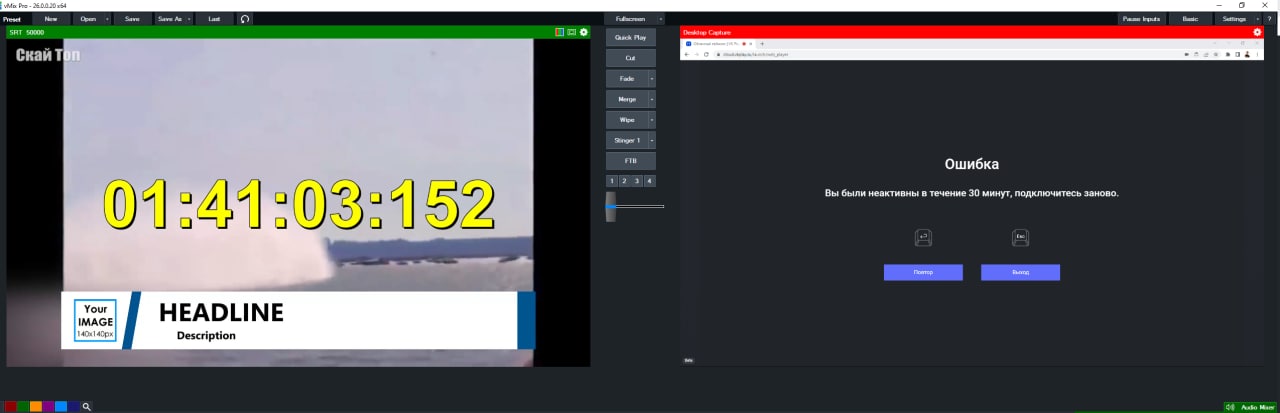This screenshot has width=1280, height=413.
Task: Click the undo arrow icon beside Last
Action: (245, 18)
